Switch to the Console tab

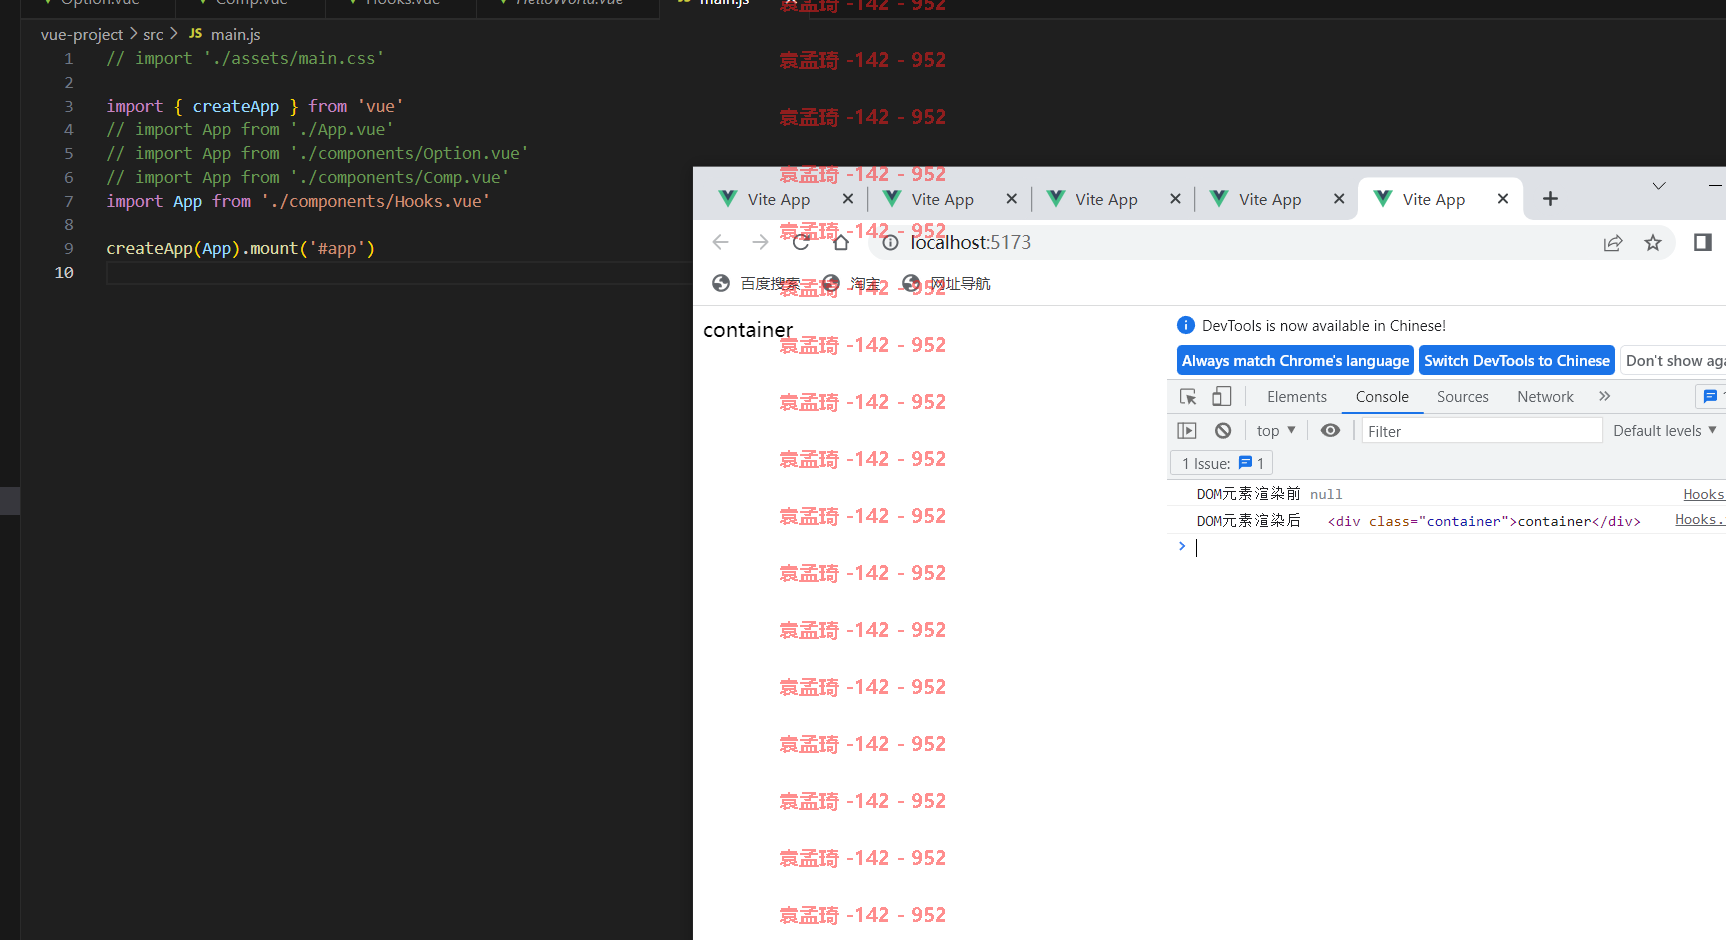[1382, 397]
